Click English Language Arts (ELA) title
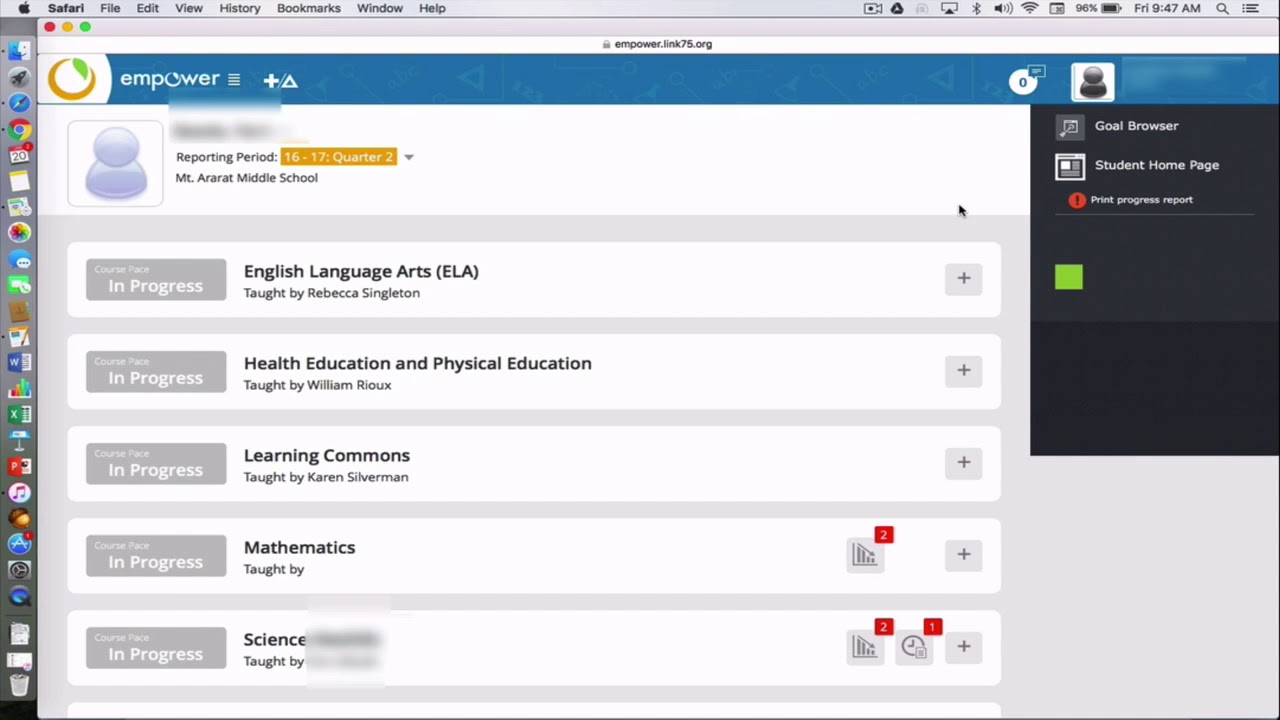 point(361,271)
